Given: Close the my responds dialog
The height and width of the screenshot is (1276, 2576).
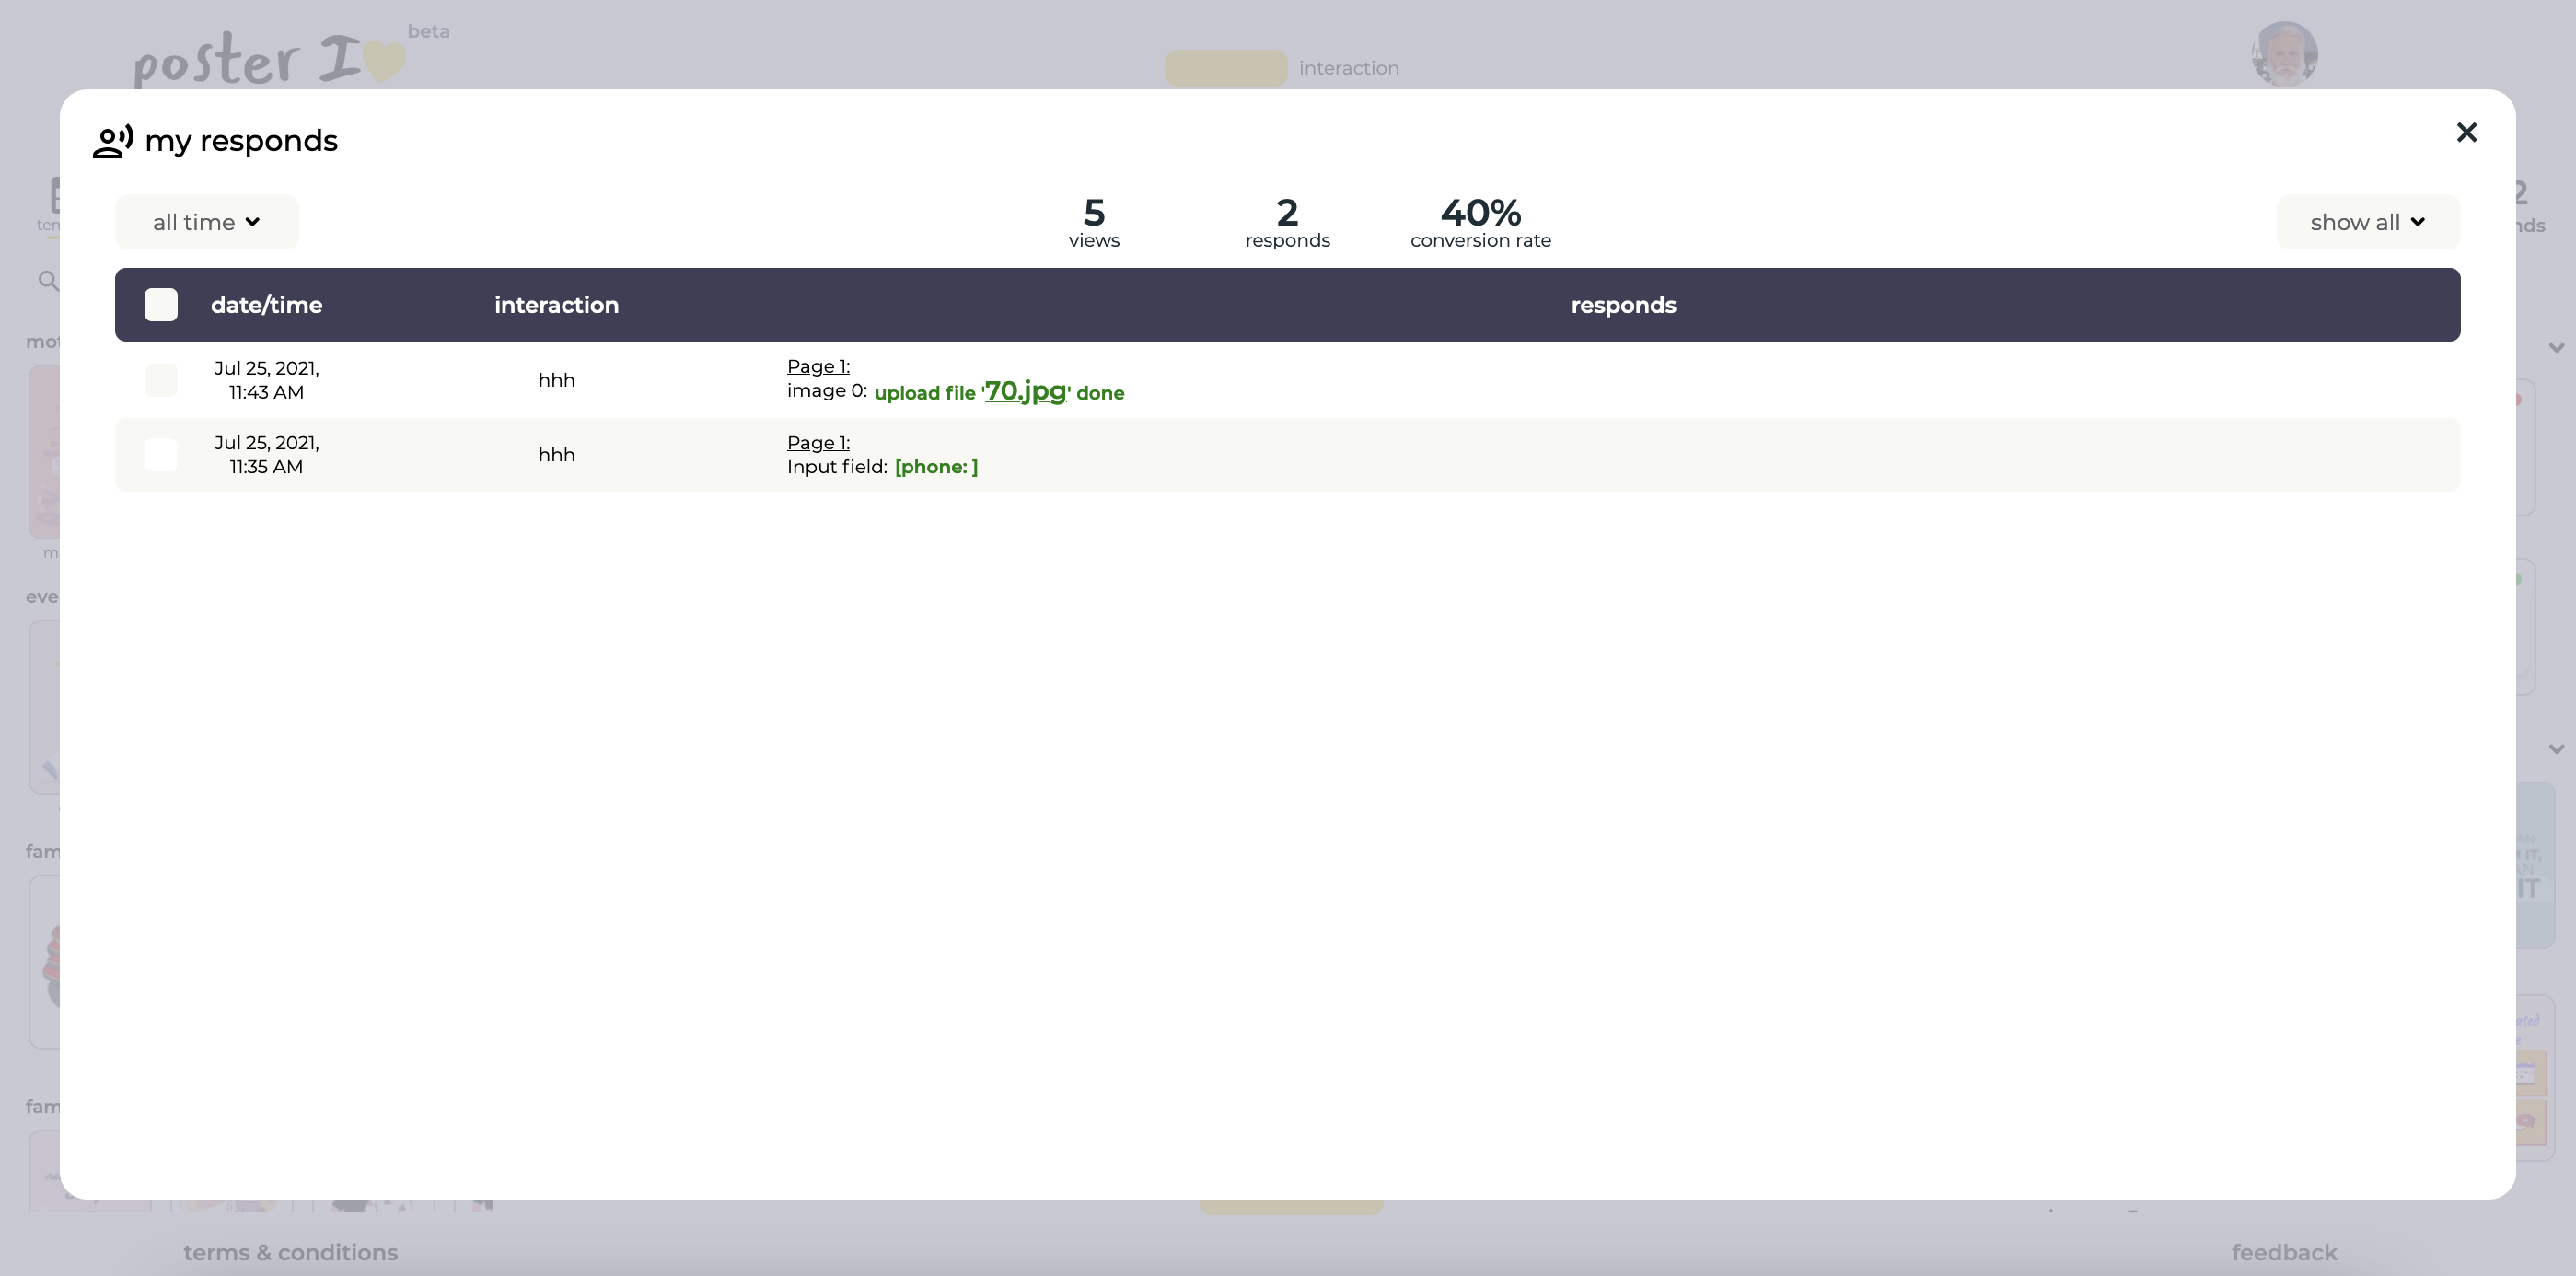Looking at the screenshot, I should click(2466, 133).
